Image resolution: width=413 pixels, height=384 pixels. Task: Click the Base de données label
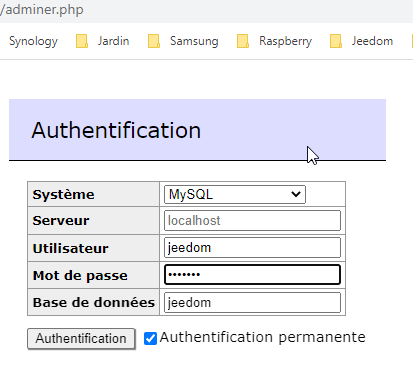tap(94, 302)
